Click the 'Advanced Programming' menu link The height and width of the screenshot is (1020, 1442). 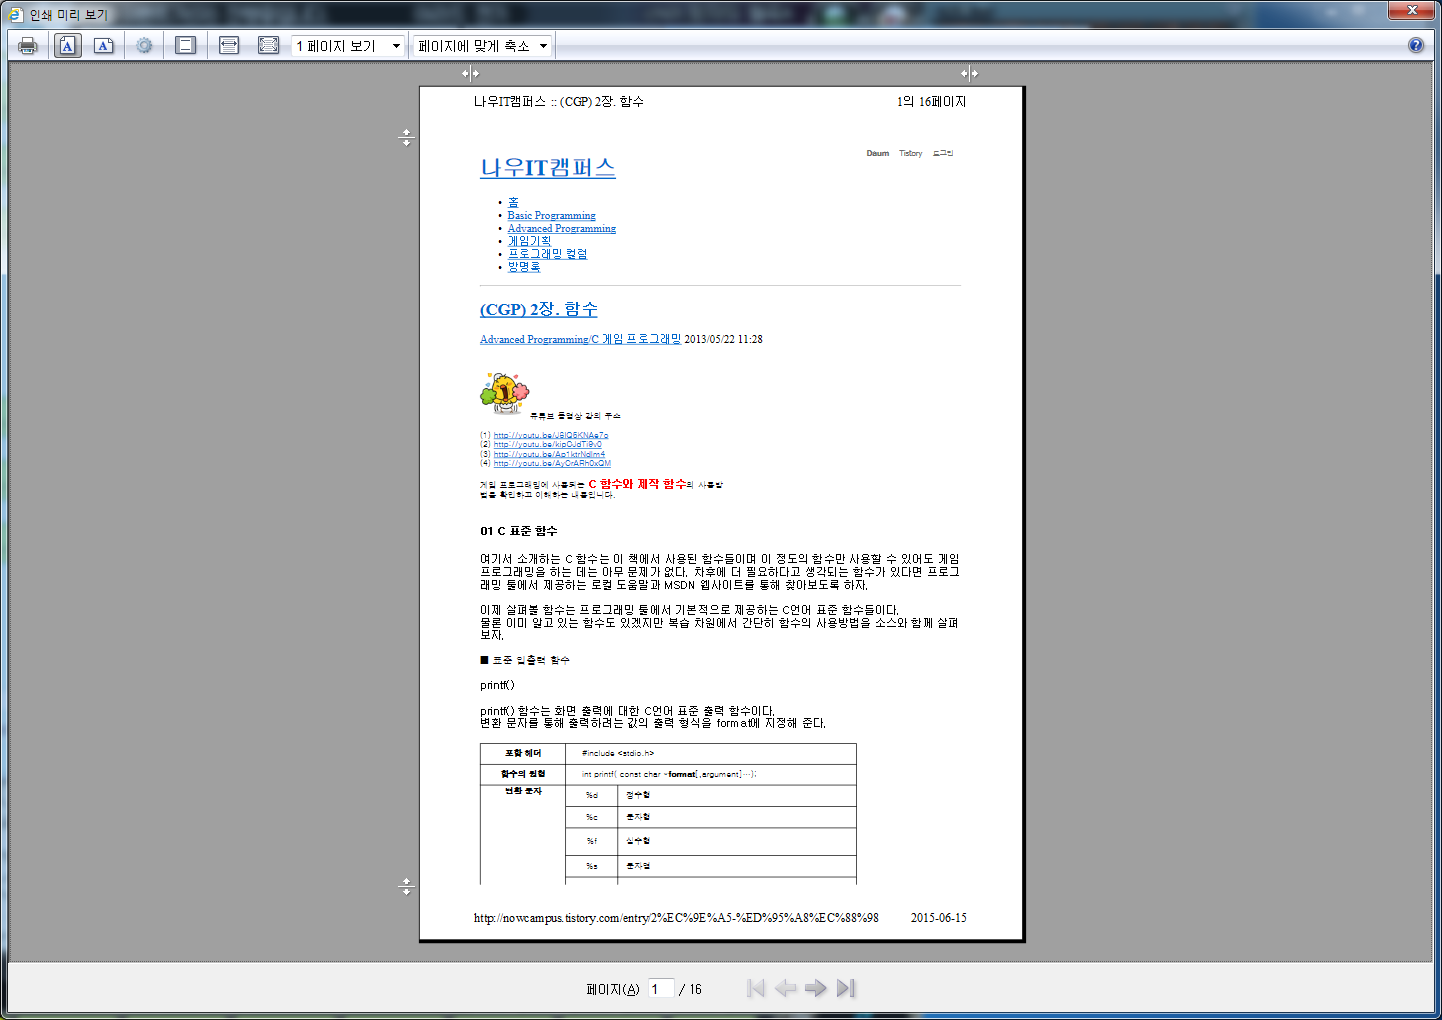point(561,228)
